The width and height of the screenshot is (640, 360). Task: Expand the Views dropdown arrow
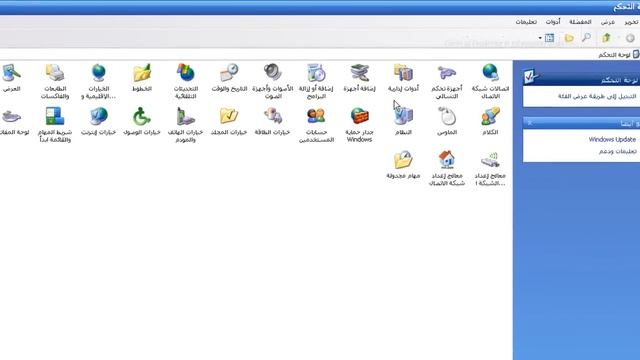click(x=540, y=38)
